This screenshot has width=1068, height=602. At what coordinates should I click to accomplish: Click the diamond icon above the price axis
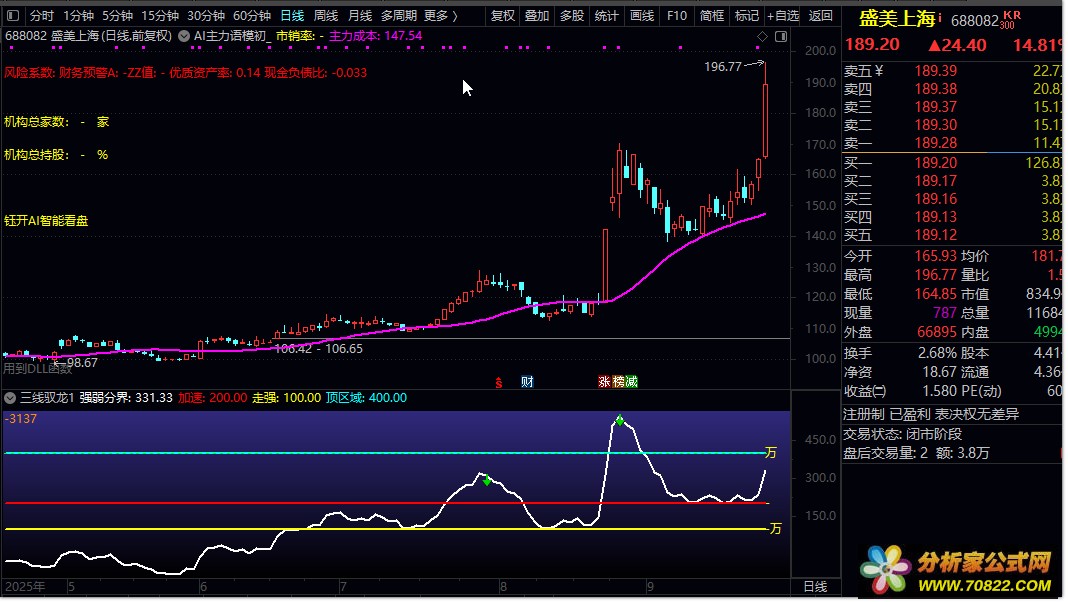point(762,36)
